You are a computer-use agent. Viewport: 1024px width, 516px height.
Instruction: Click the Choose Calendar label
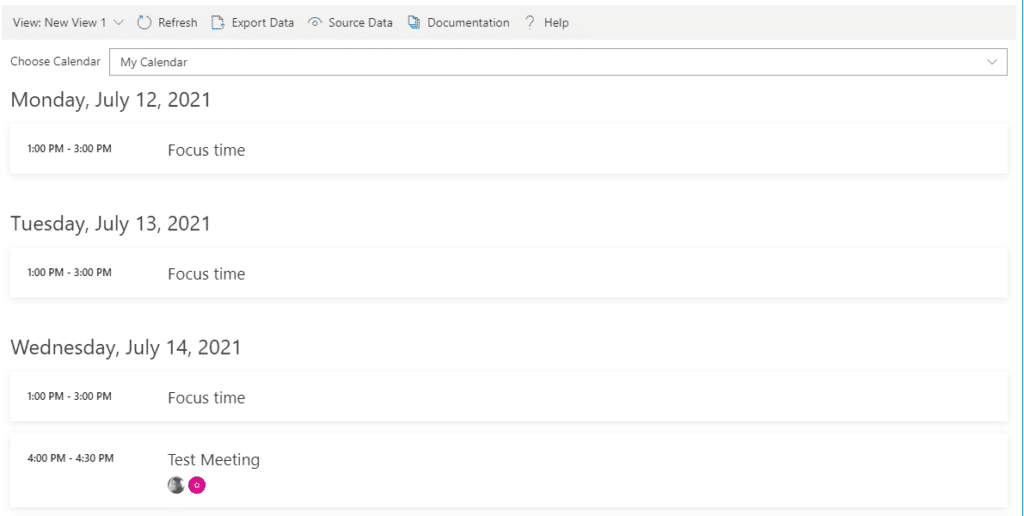click(55, 62)
